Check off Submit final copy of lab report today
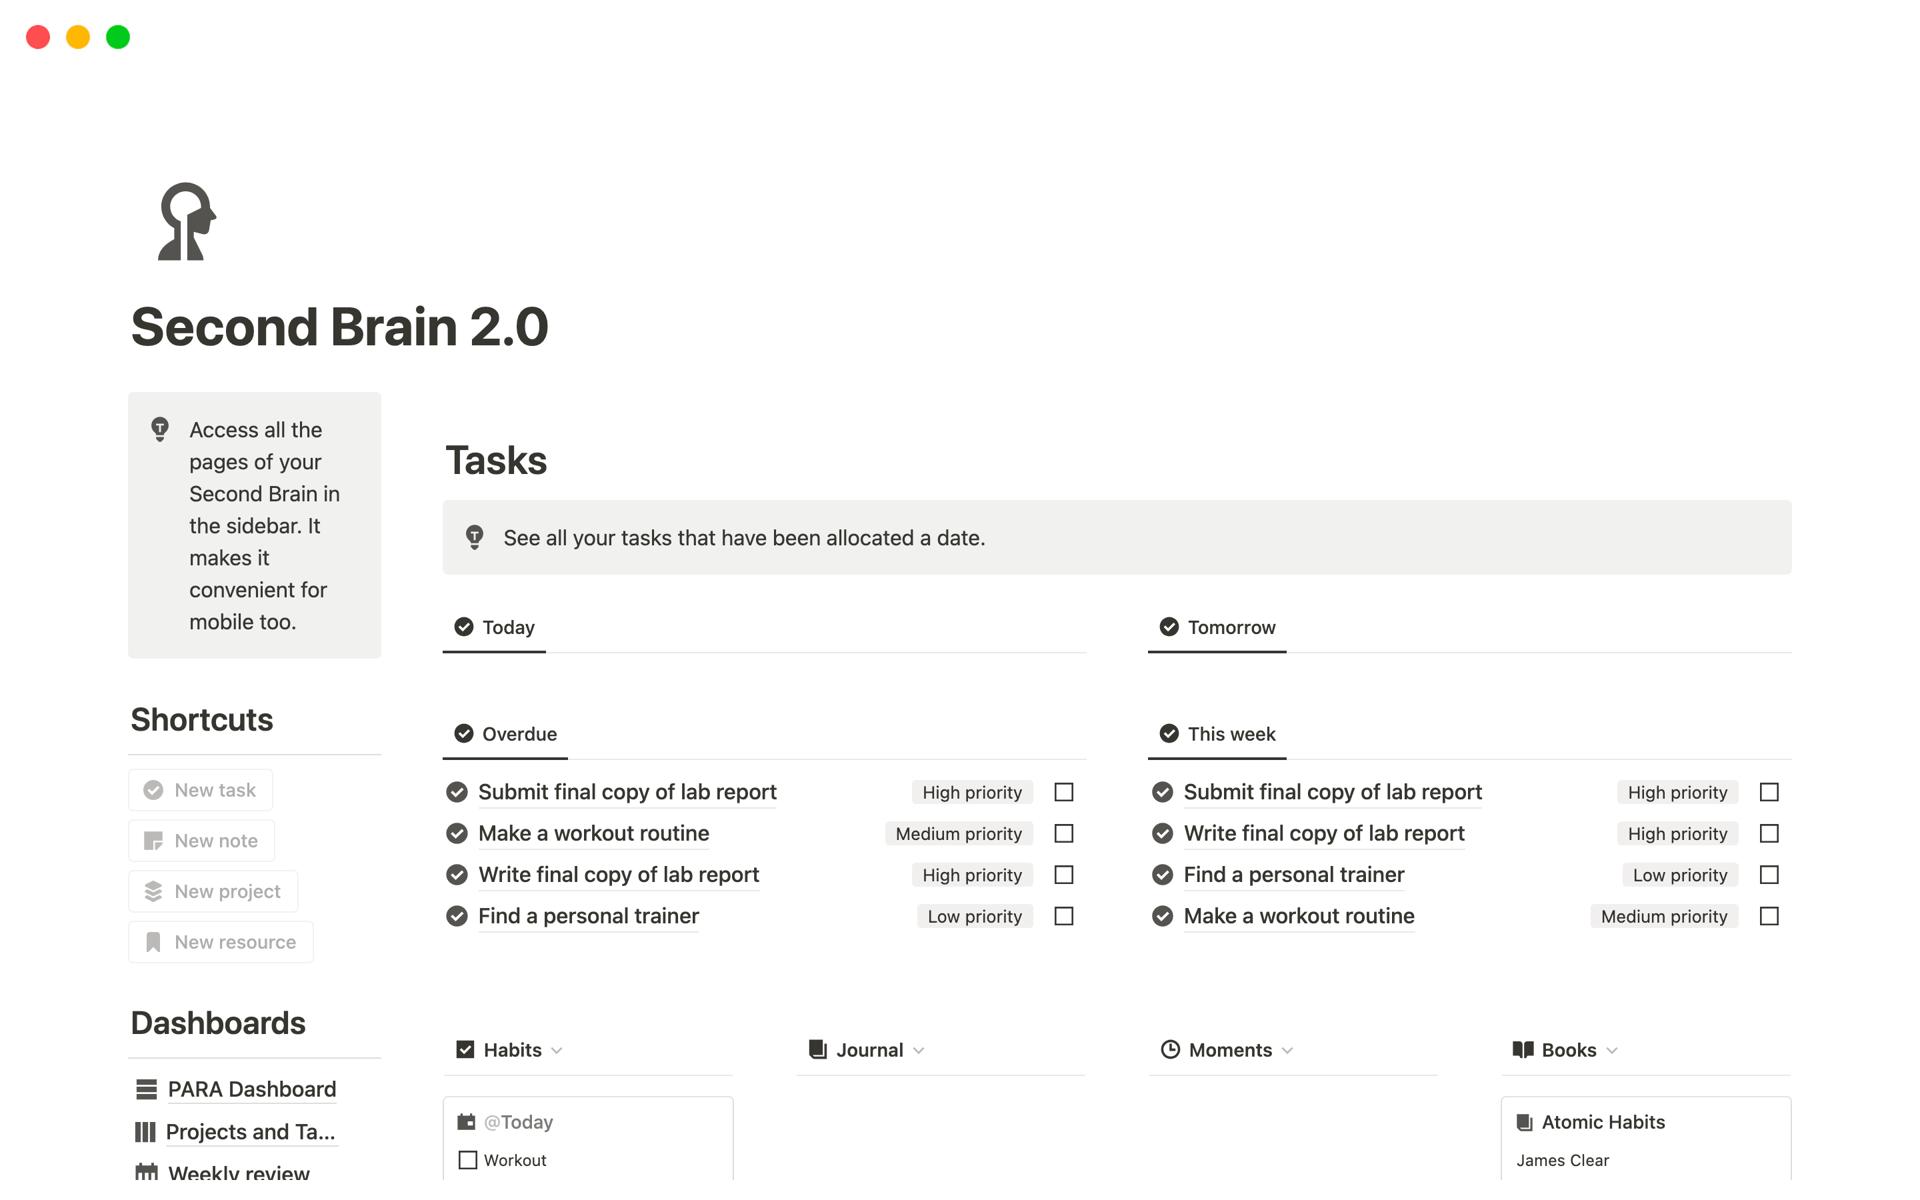This screenshot has width=1920, height=1200. 1063,791
